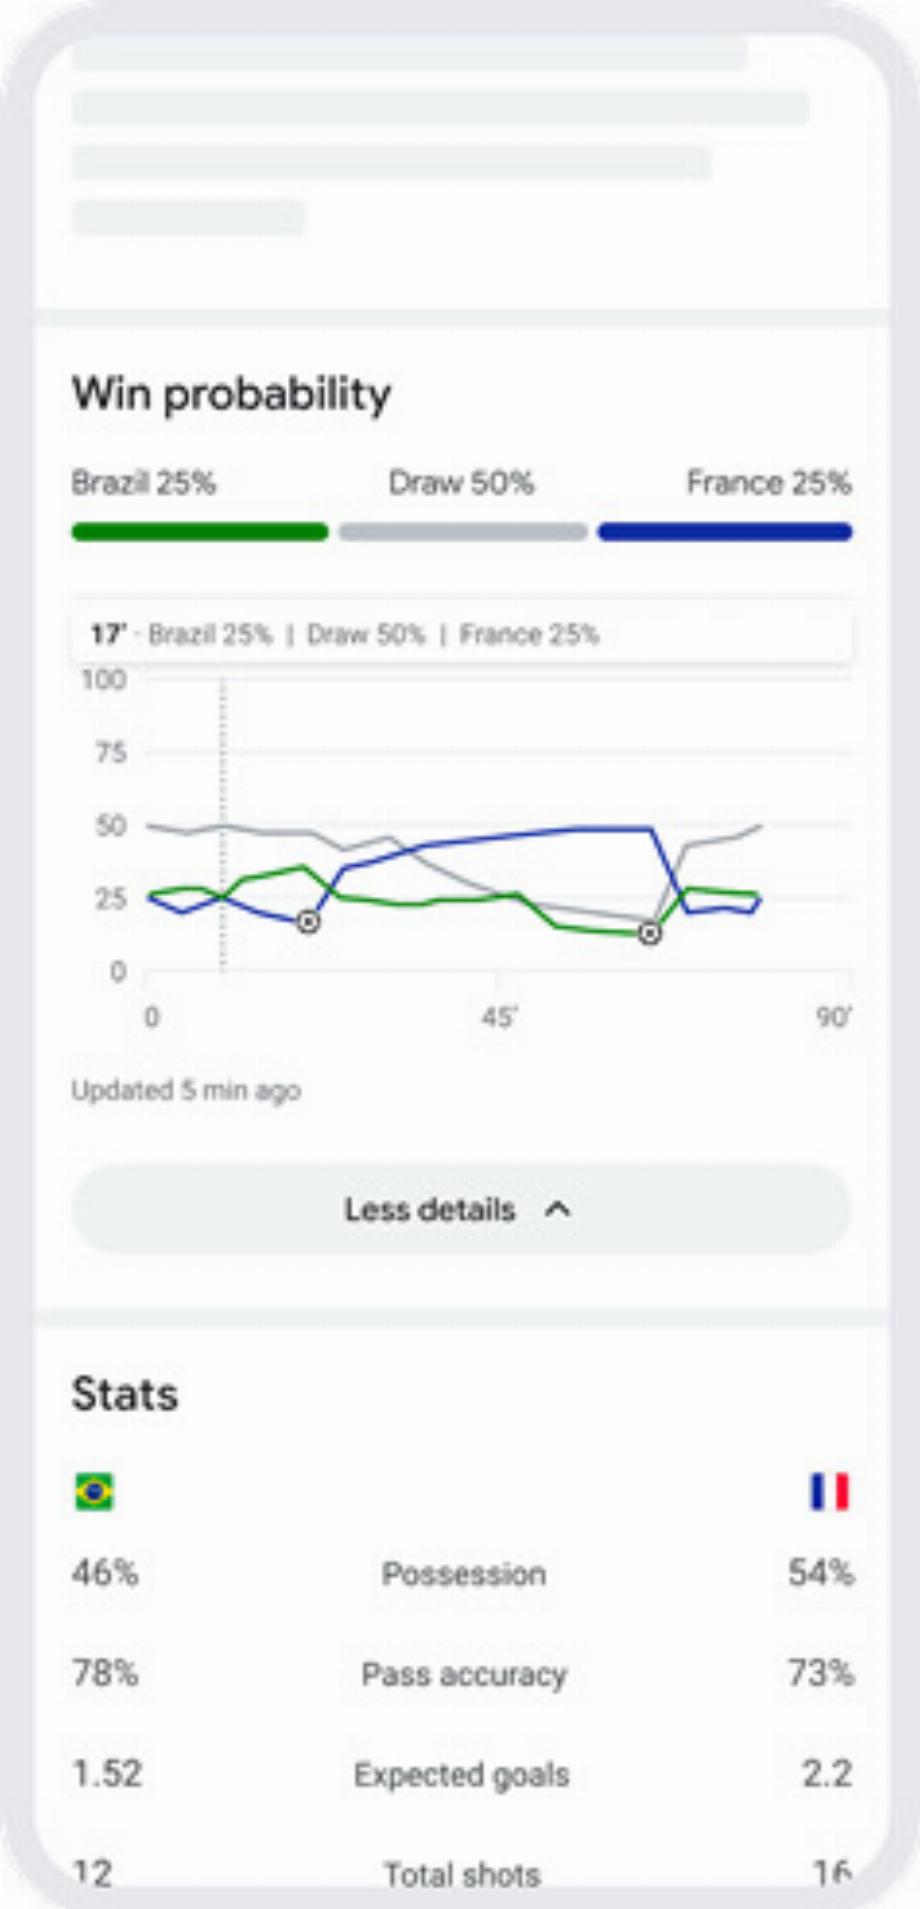Click the Draw 50% label
Screen dimensions: 920x1909
[x=461, y=483]
